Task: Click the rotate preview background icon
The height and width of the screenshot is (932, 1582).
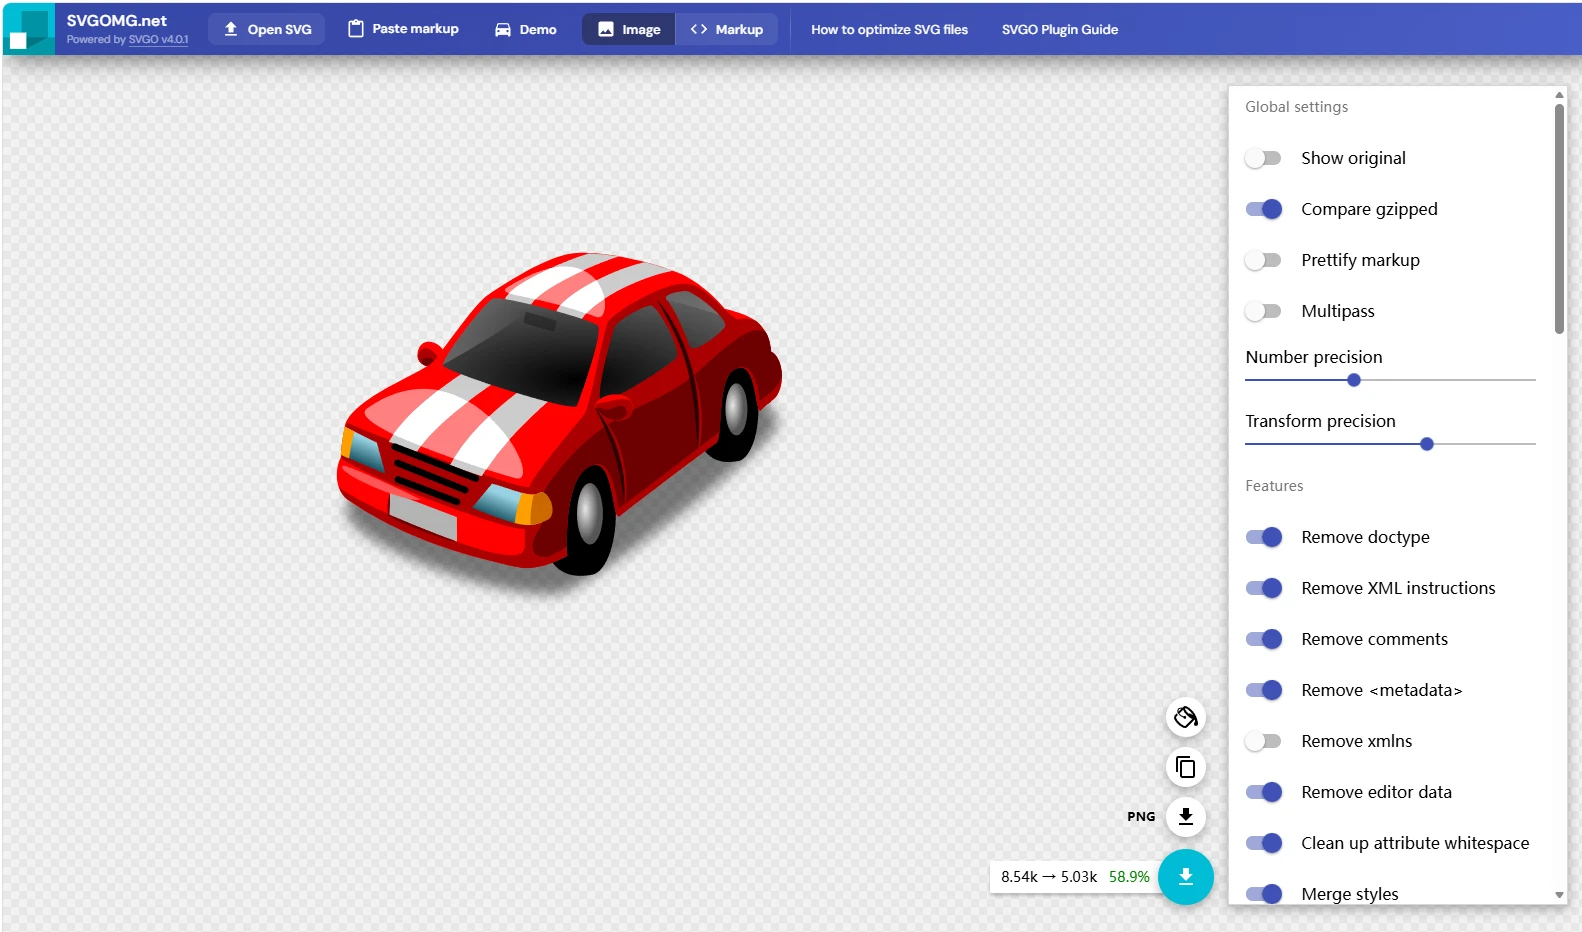Action: click(1186, 717)
